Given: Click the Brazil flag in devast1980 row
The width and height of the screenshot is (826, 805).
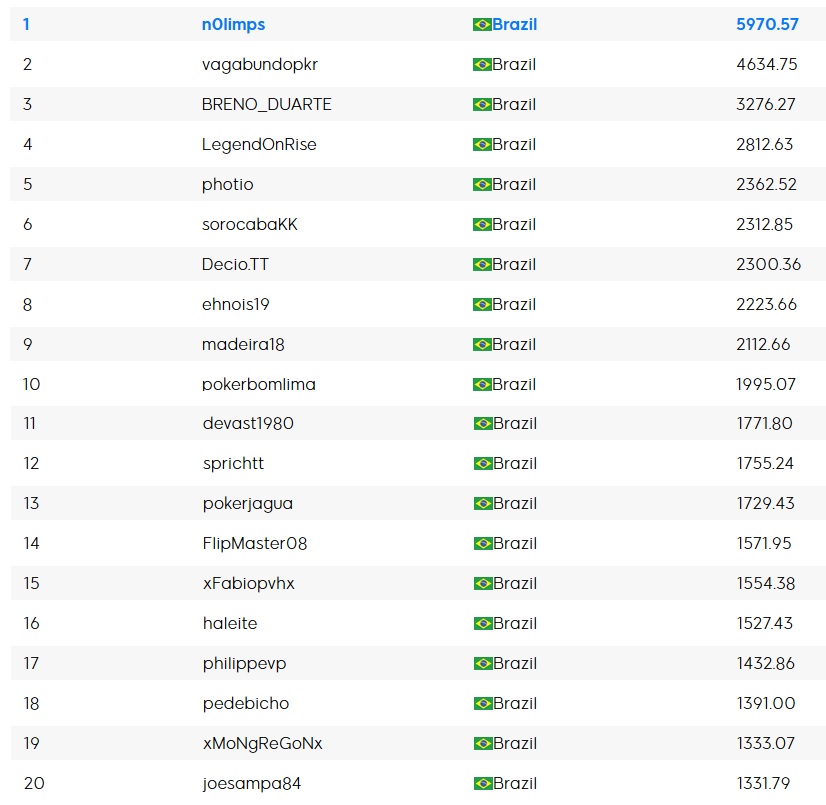Looking at the screenshot, I should 483,424.
